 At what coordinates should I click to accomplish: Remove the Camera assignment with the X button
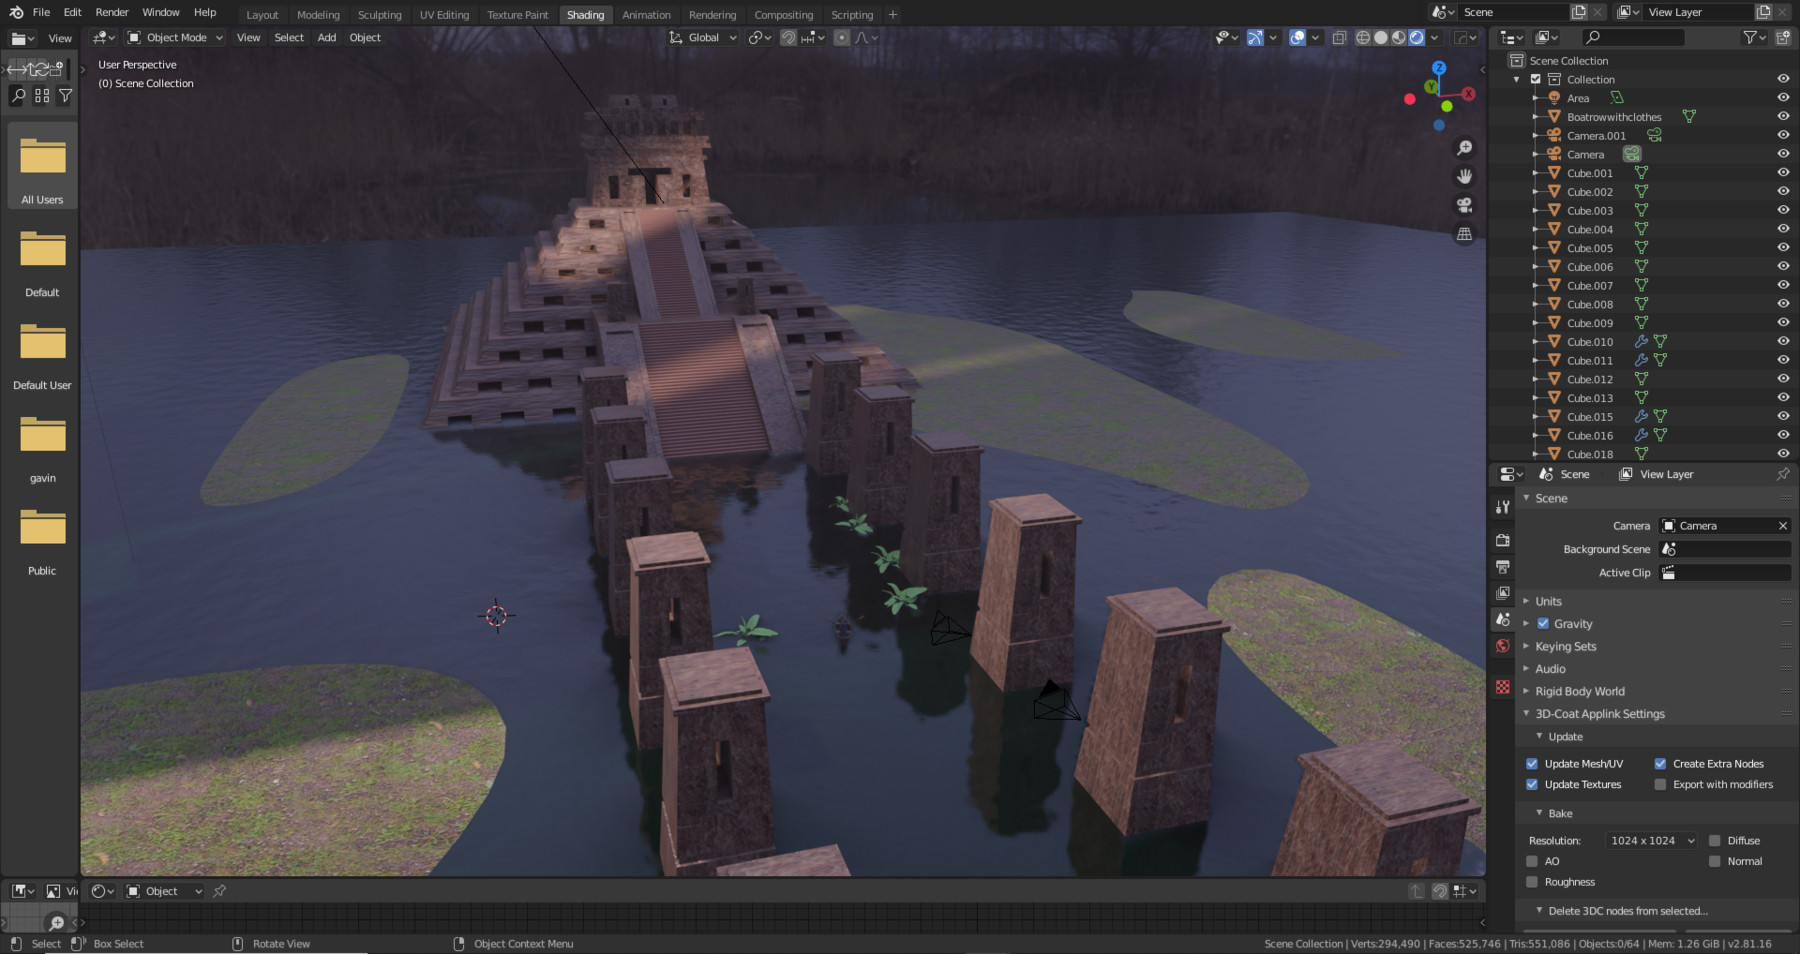[1782, 525]
